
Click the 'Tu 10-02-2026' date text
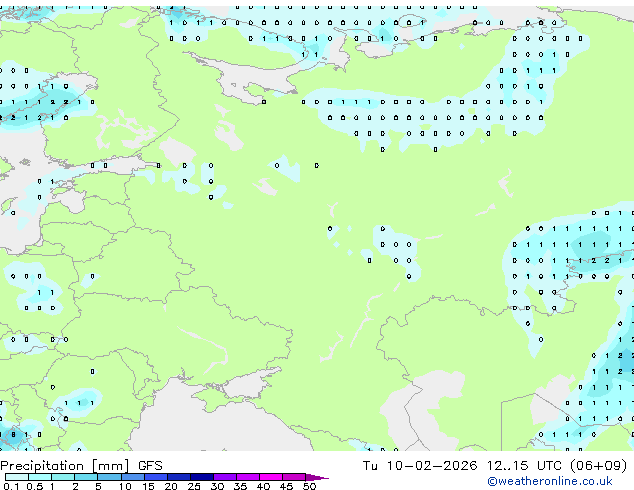[x=420, y=466]
